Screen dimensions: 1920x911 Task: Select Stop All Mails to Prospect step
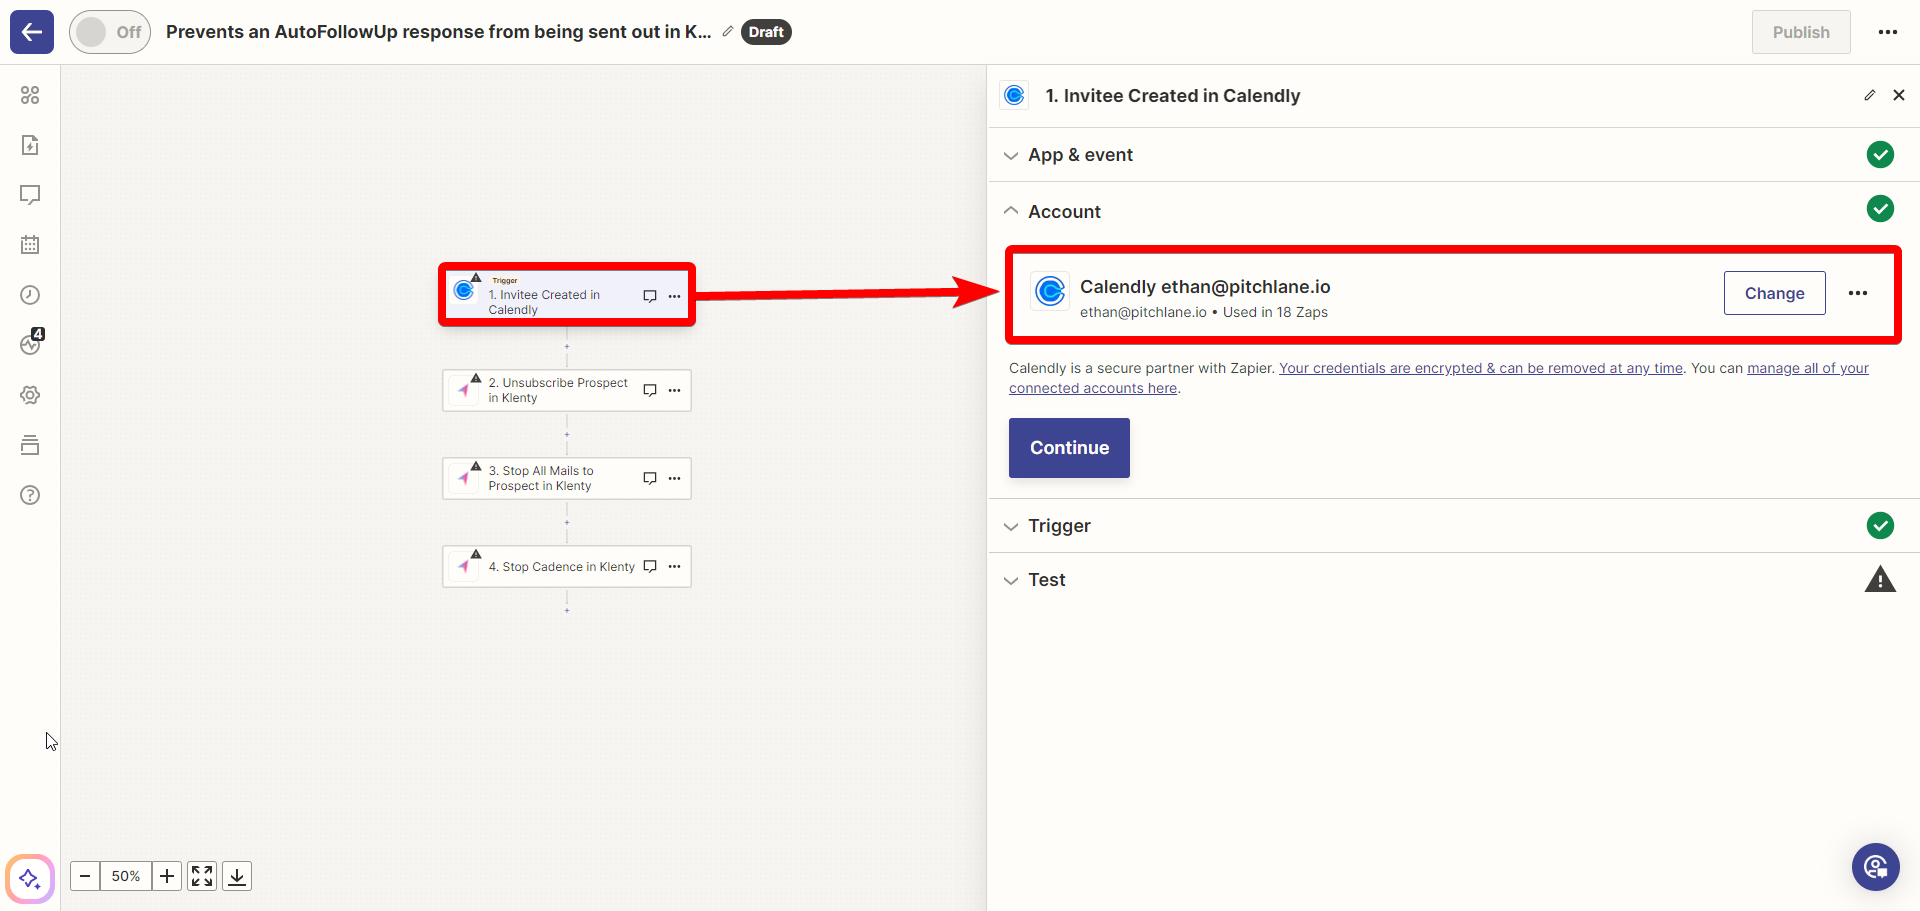coord(567,478)
